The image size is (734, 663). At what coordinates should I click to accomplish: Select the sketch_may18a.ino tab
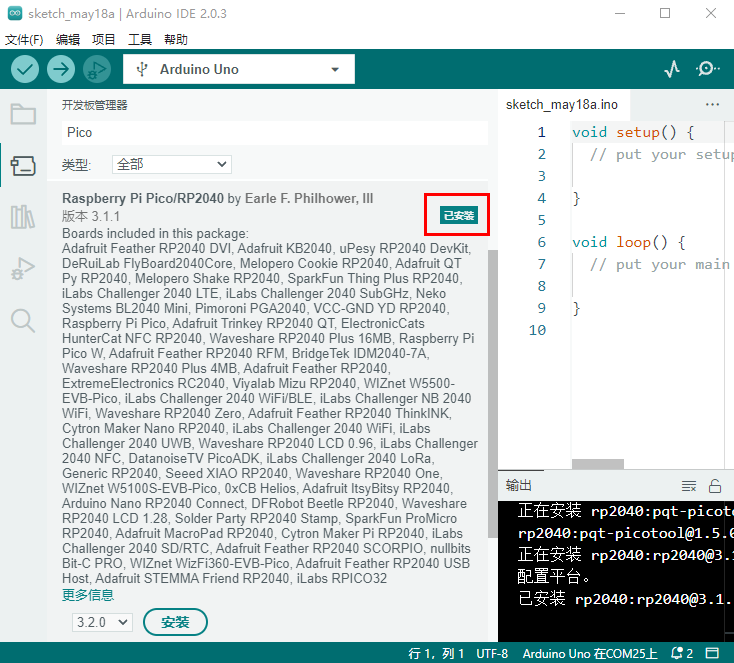click(562, 104)
